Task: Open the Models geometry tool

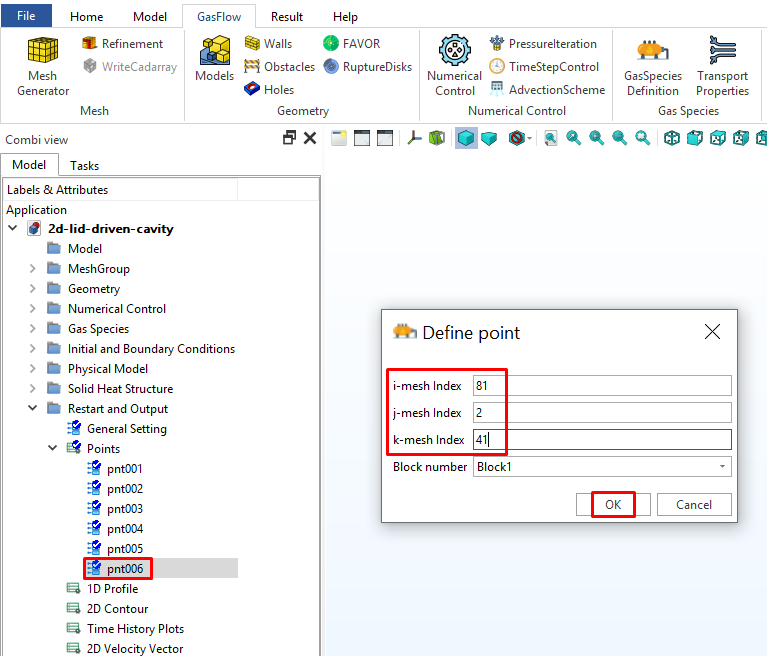Action: pos(214,60)
